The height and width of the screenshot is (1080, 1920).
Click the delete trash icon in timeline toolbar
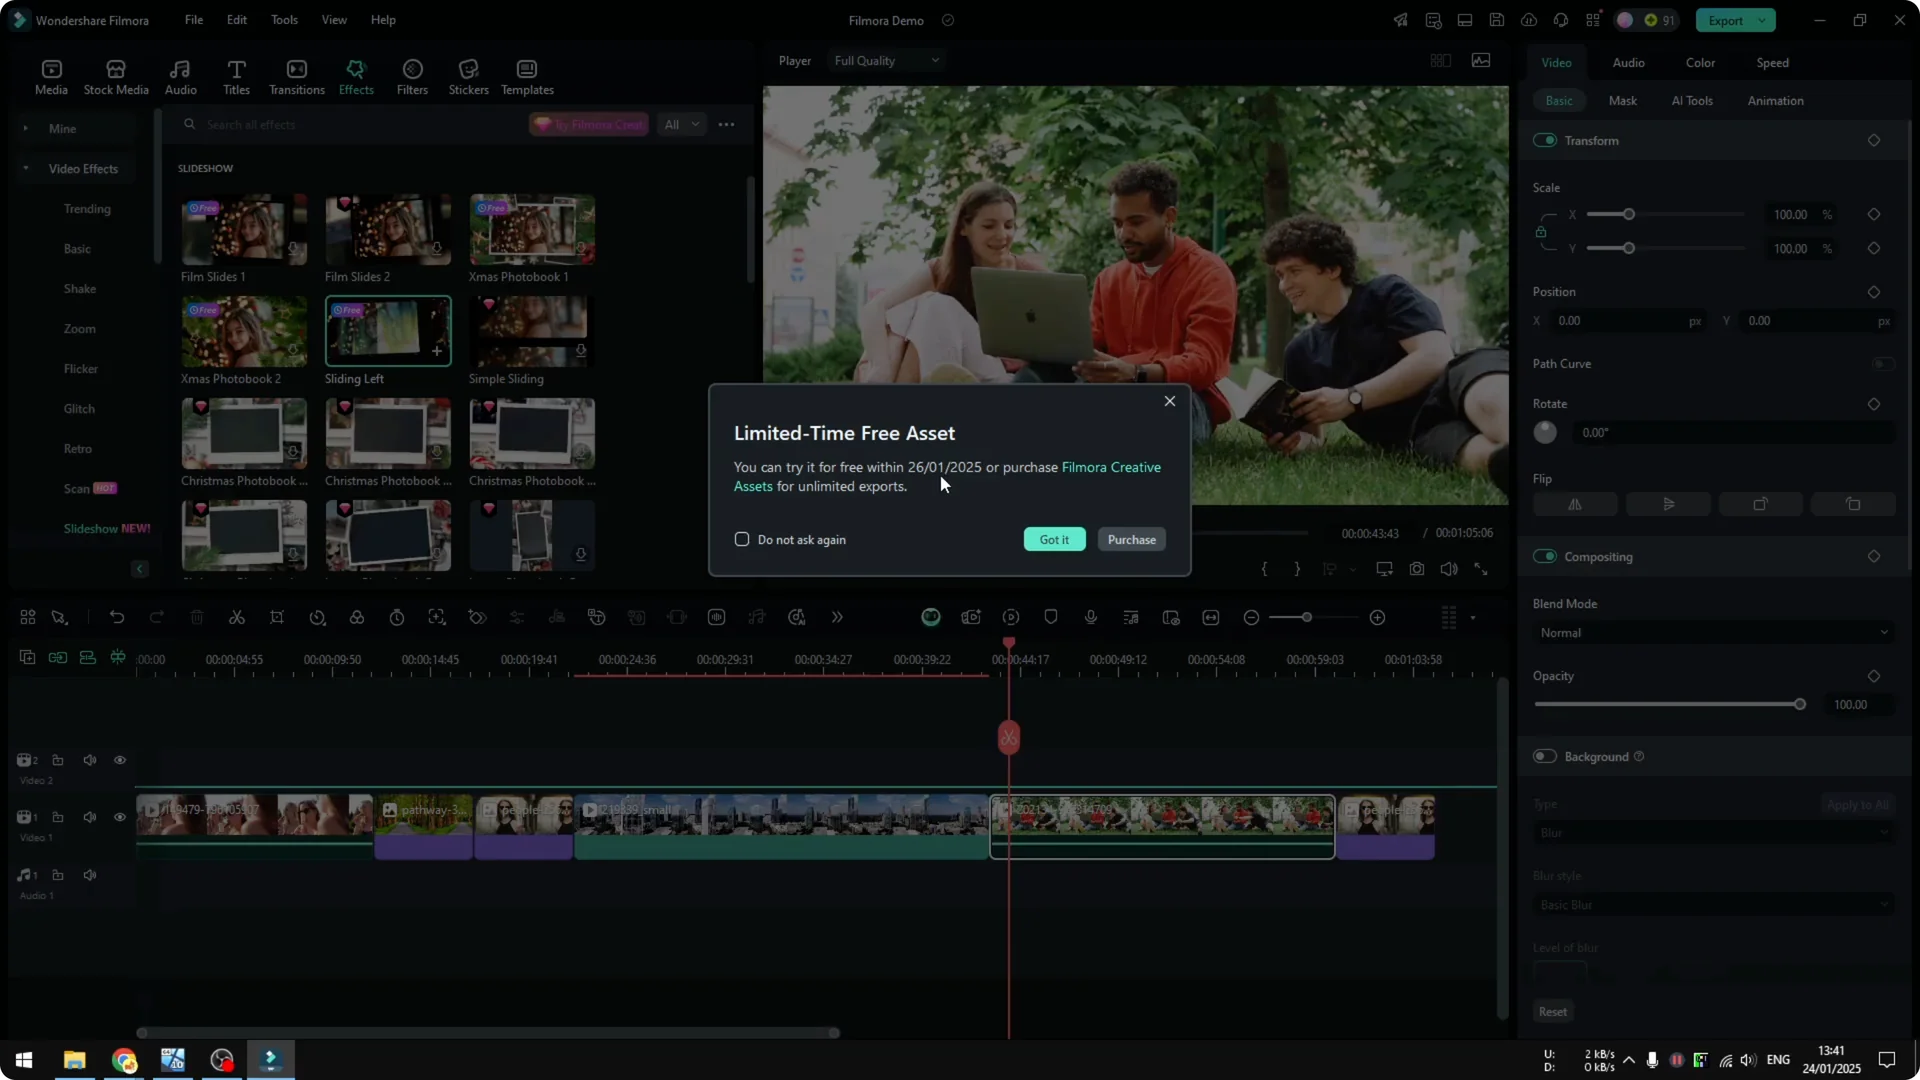point(197,618)
